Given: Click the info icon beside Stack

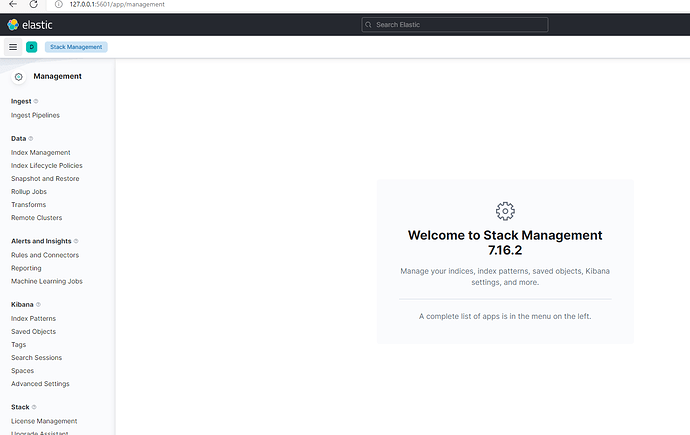Looking at the screenshot, I should (x=34, y=407).
